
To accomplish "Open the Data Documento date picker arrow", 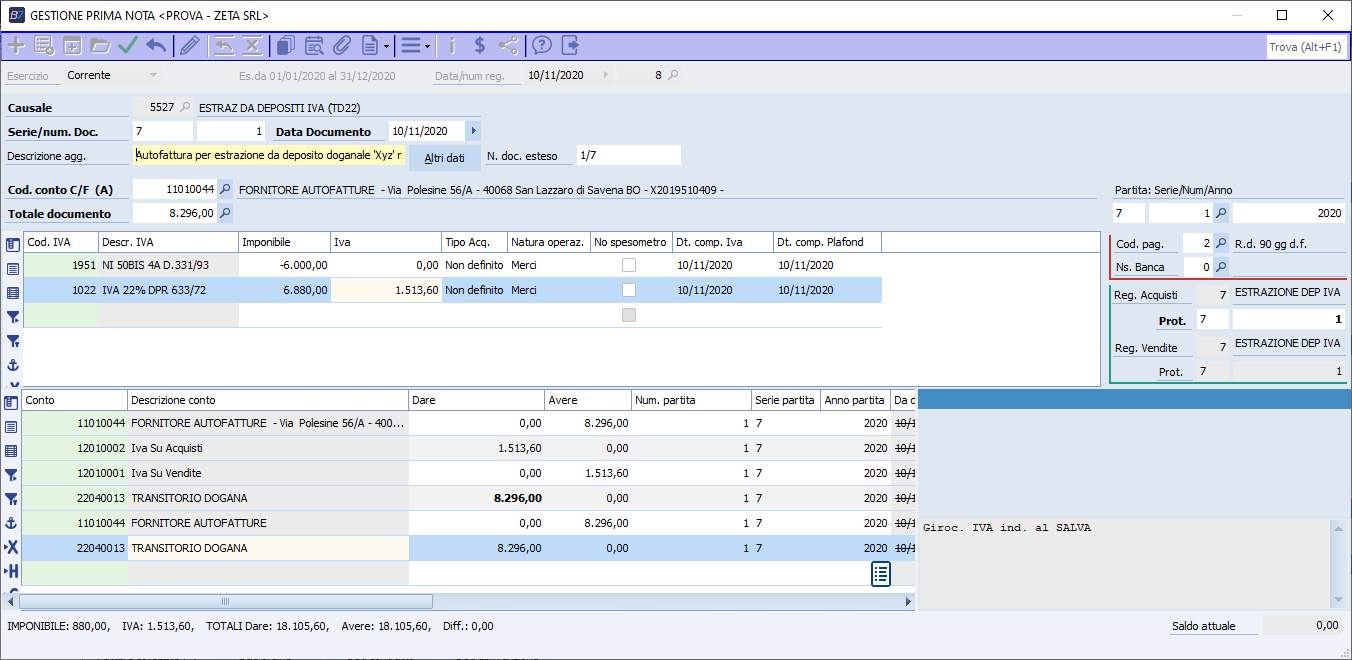I will 473,131.
